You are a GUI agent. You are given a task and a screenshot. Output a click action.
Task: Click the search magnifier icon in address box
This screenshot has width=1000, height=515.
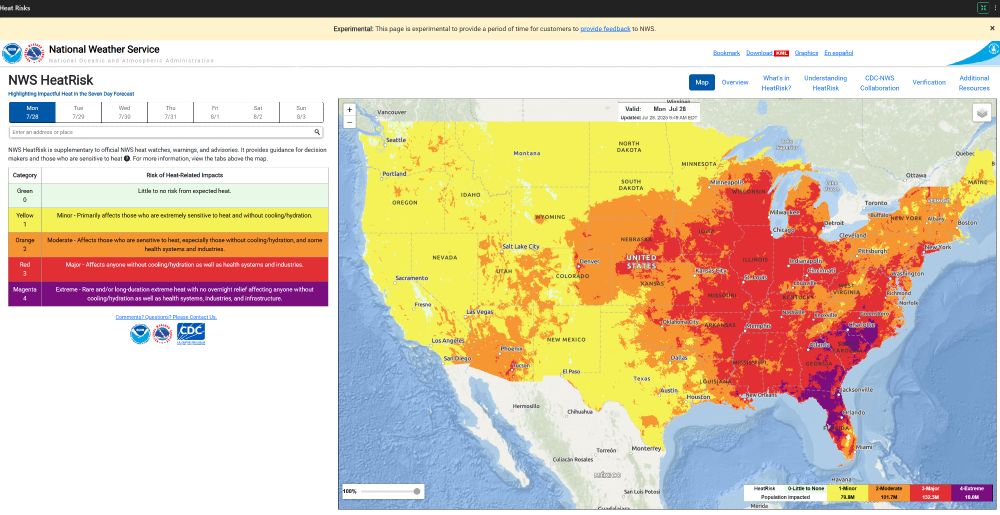click(x=317, y=132)
